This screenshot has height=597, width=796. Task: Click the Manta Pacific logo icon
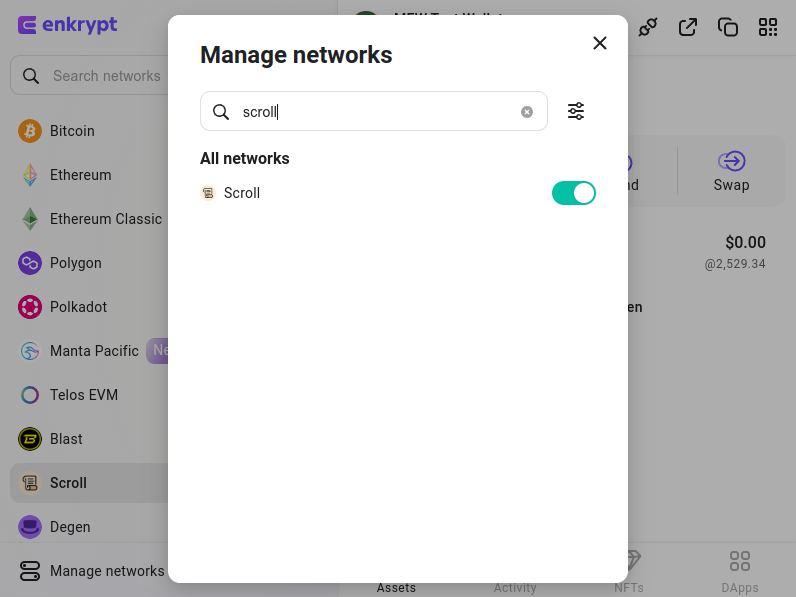[x=30, y=351]
